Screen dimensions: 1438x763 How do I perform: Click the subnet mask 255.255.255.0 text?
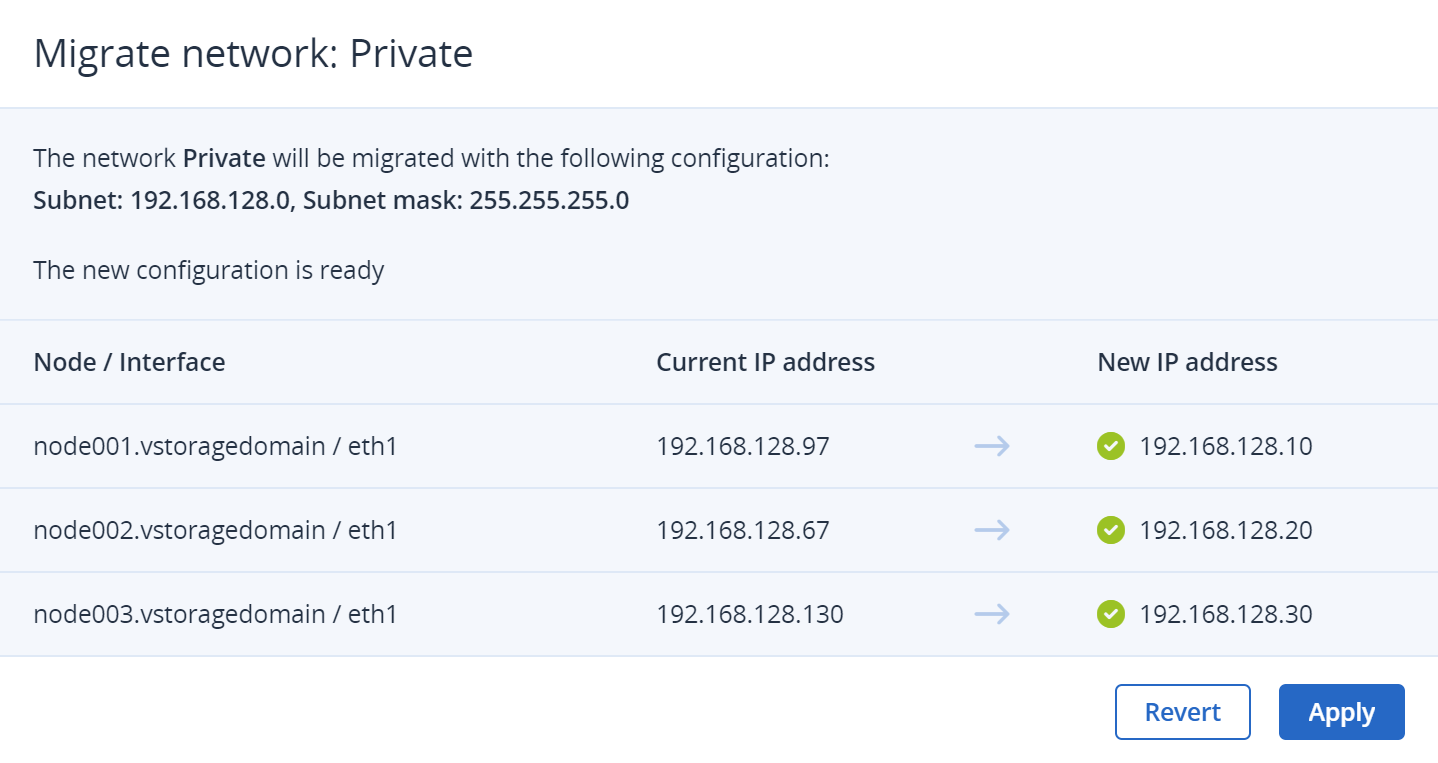coord(548,200)
